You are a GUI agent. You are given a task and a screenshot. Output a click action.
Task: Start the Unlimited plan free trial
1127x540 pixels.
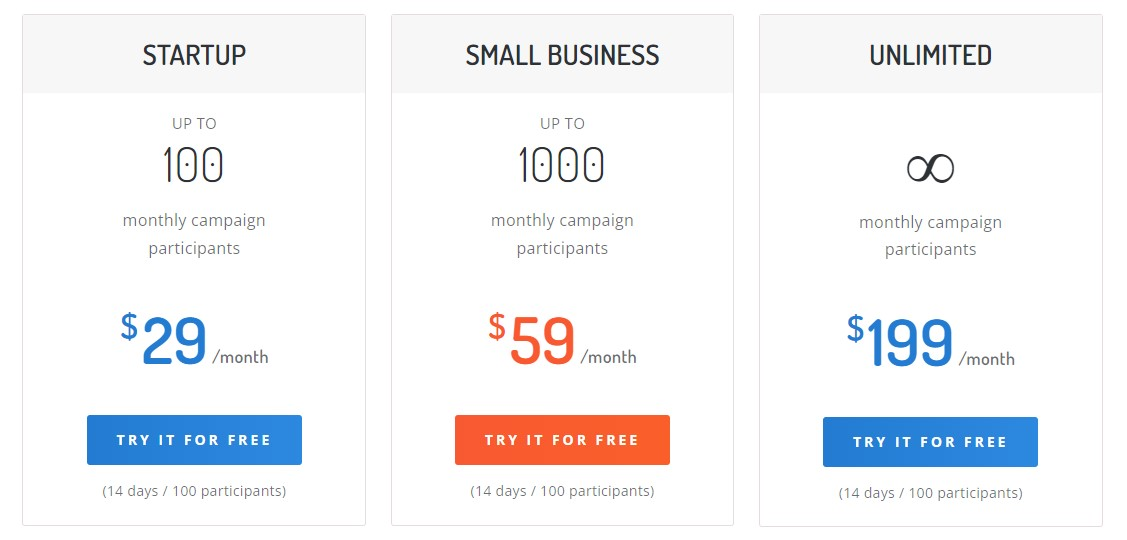pyautogui.click(x=930, y=442)
